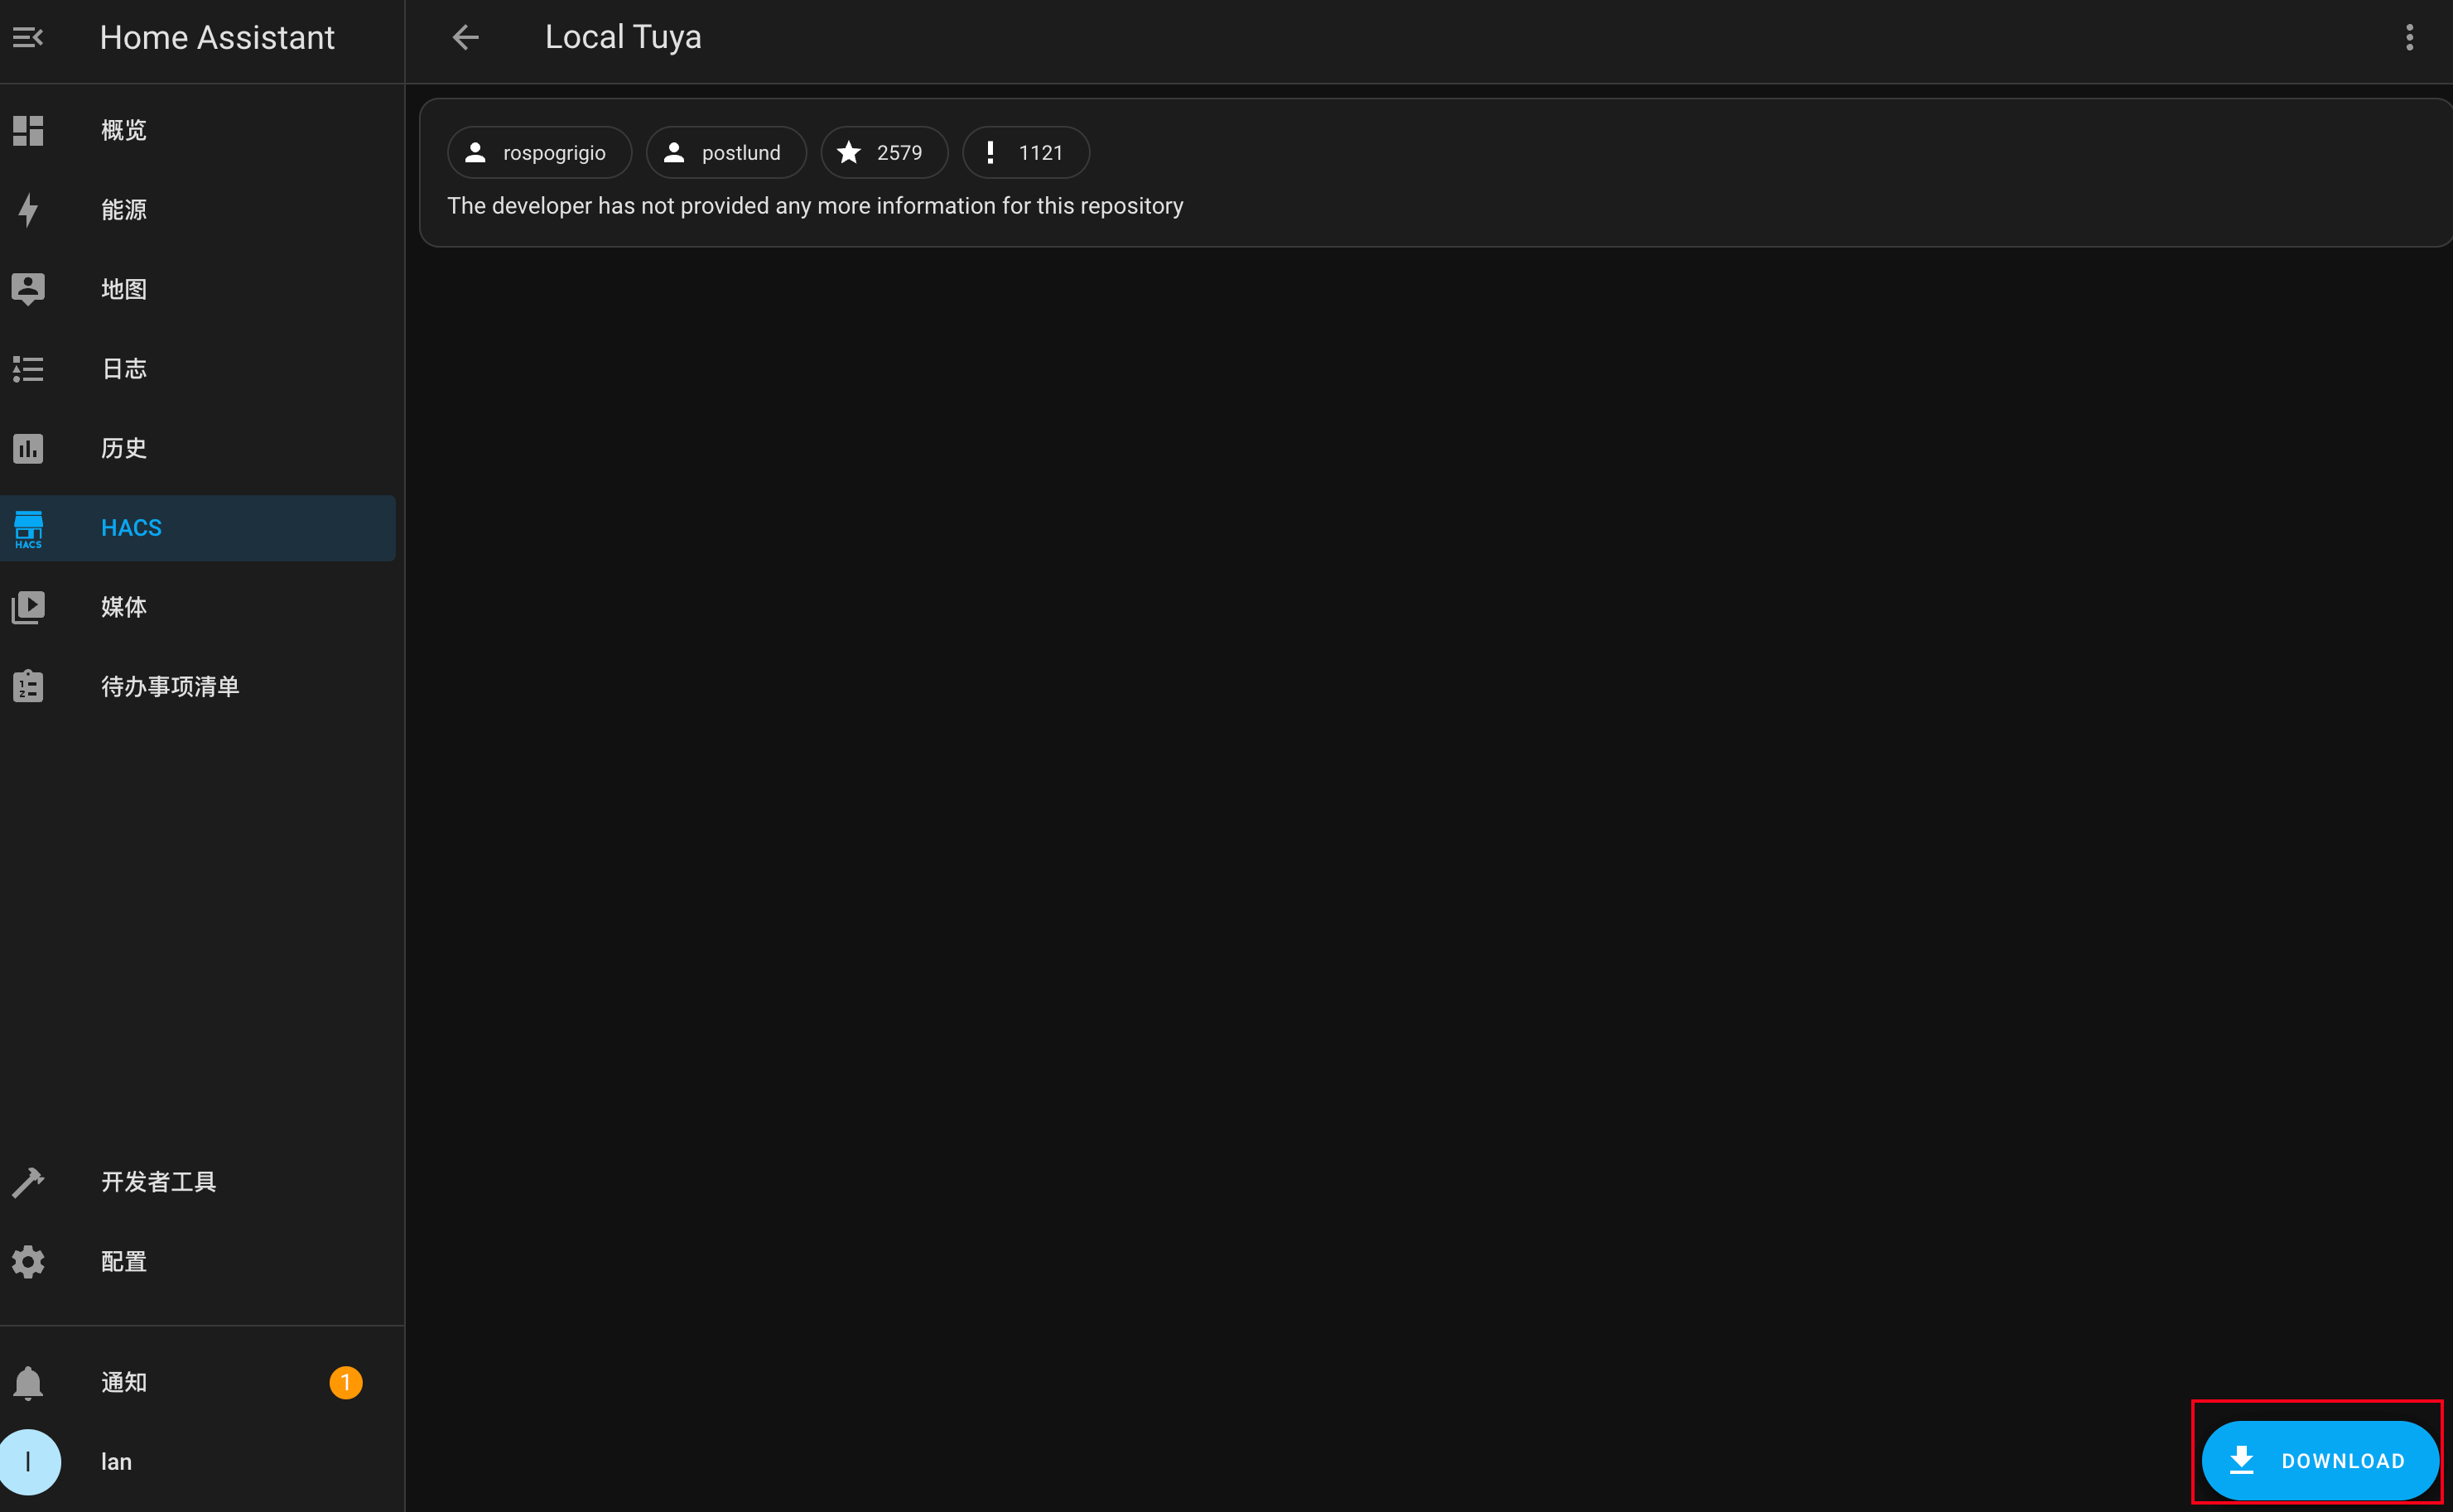Open 待办事项清单 in the sidebar
Viewport: 2453px width, 1512px height.
pos(198,686)
